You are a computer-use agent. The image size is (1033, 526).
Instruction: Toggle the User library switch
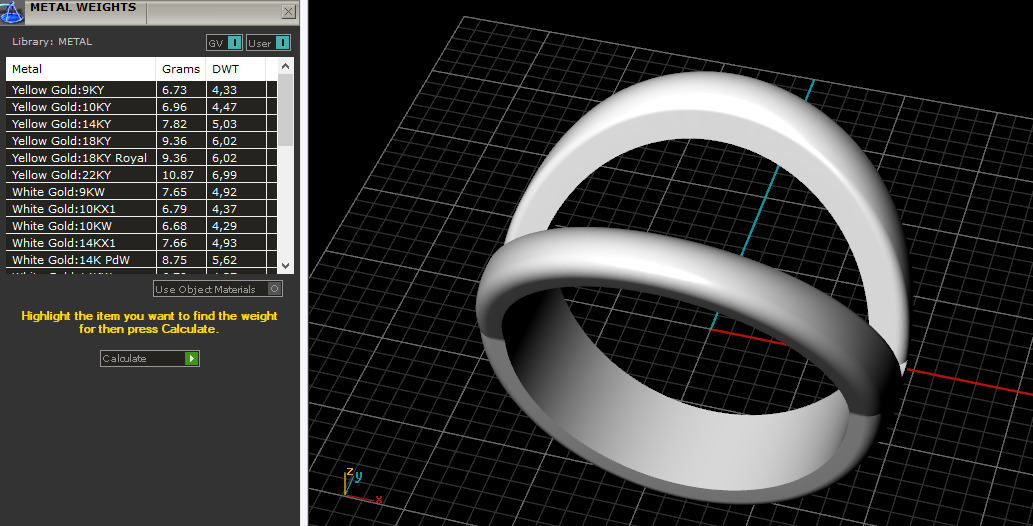click(268, 43)
